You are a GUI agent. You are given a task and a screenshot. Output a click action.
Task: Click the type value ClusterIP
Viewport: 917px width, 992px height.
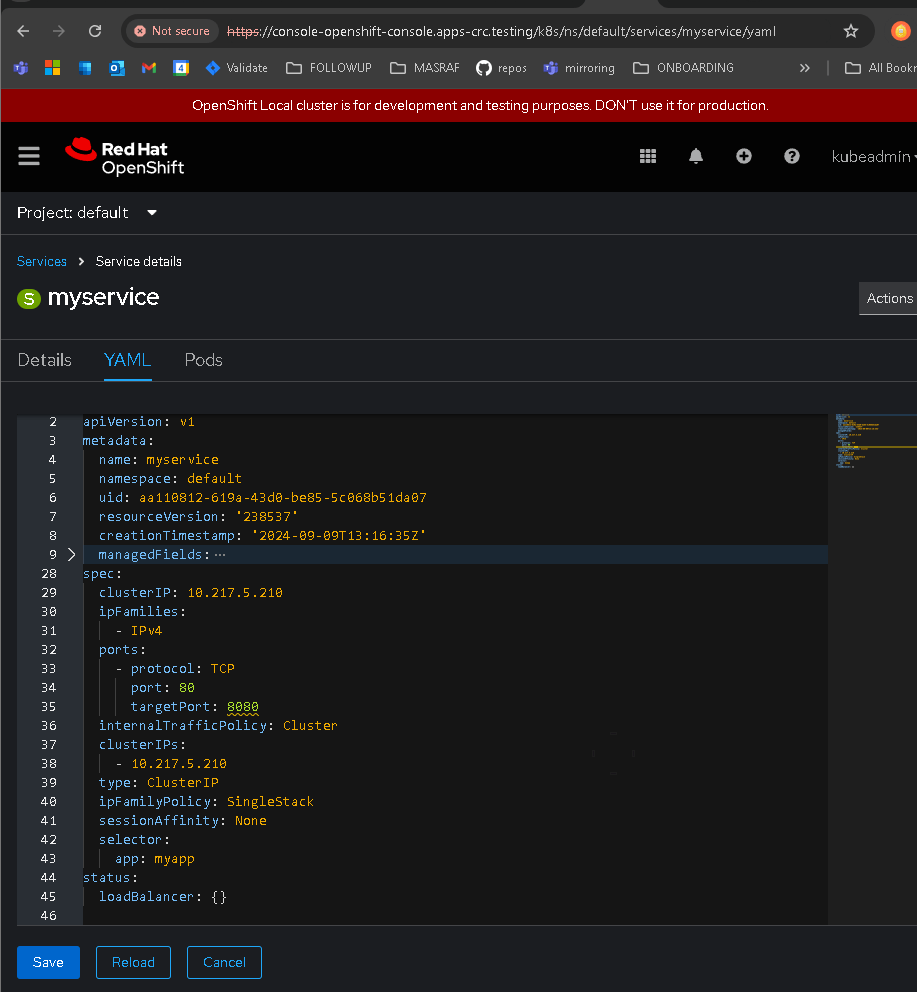pos(183,783)
